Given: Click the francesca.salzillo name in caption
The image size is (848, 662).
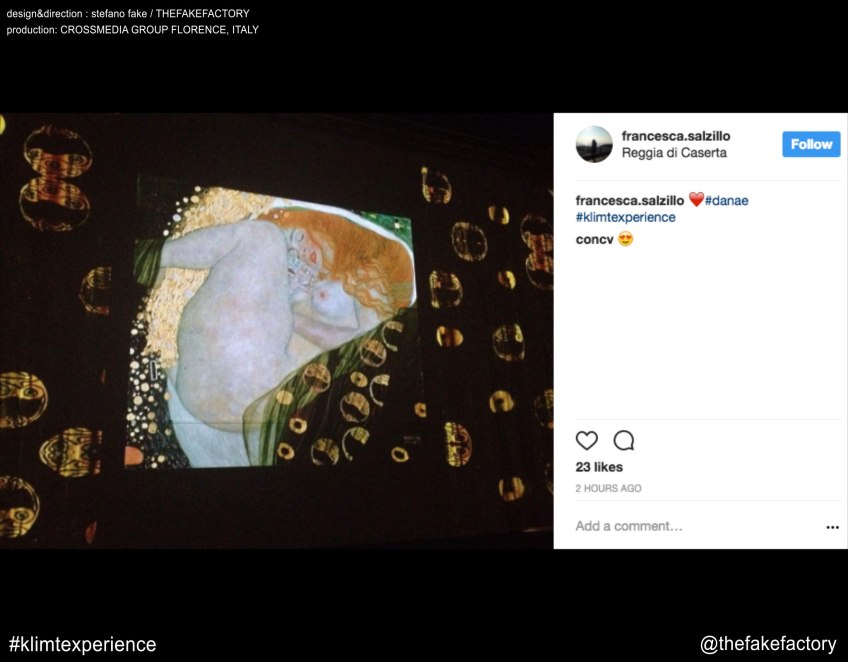Looking at the screenshot, I should (x=630, y=200).
